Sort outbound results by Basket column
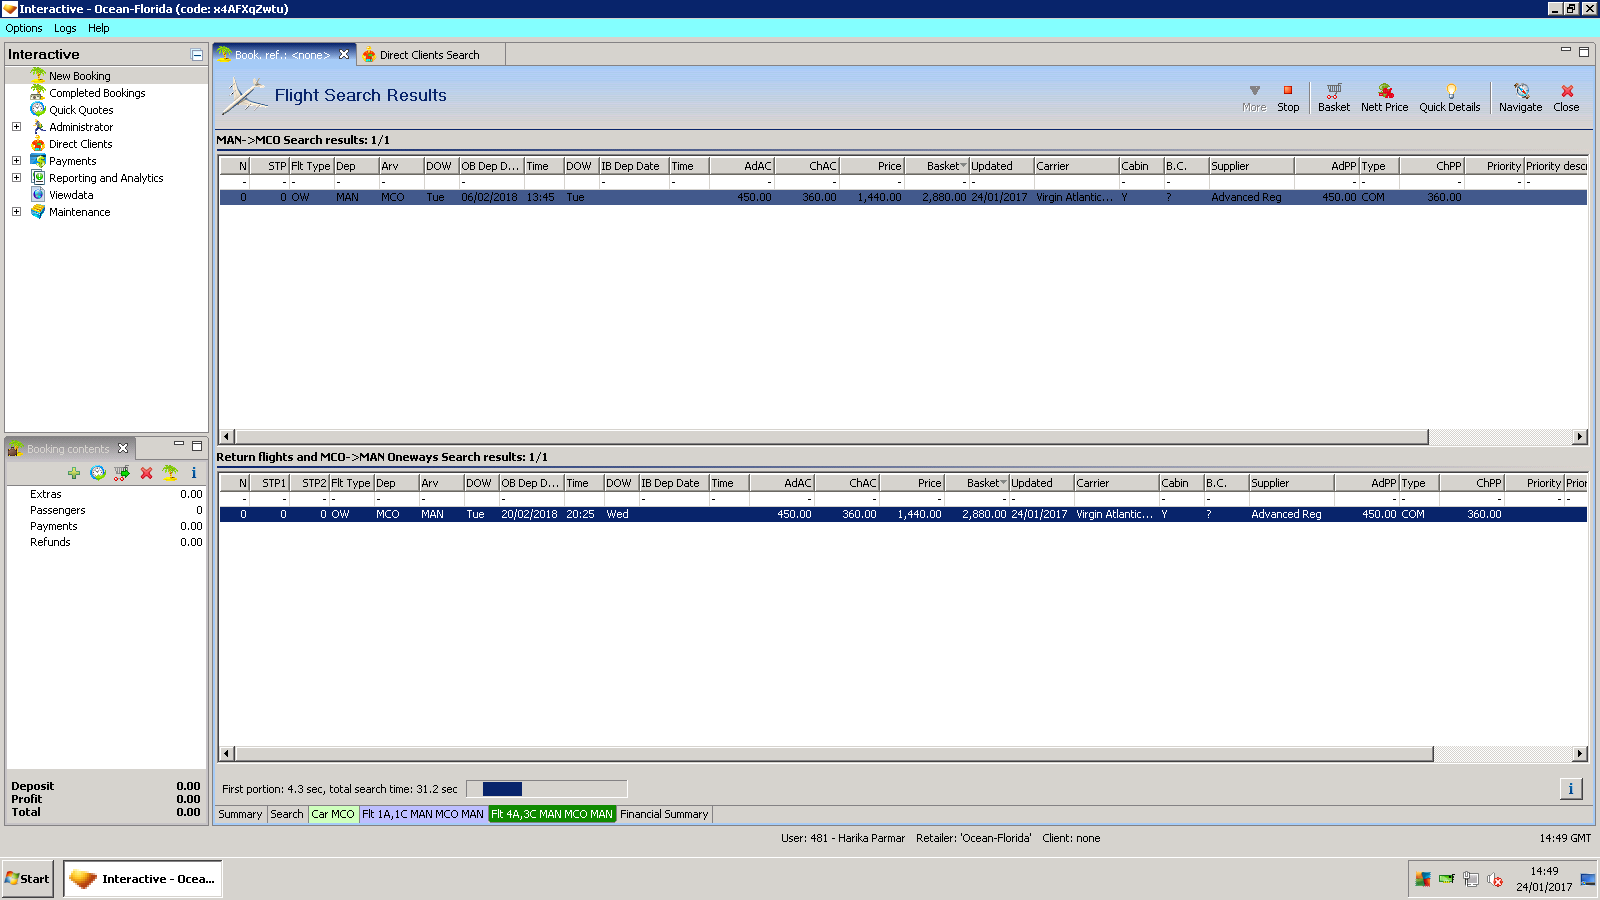This screenshot has width=1600, height=900. point(937,166)
